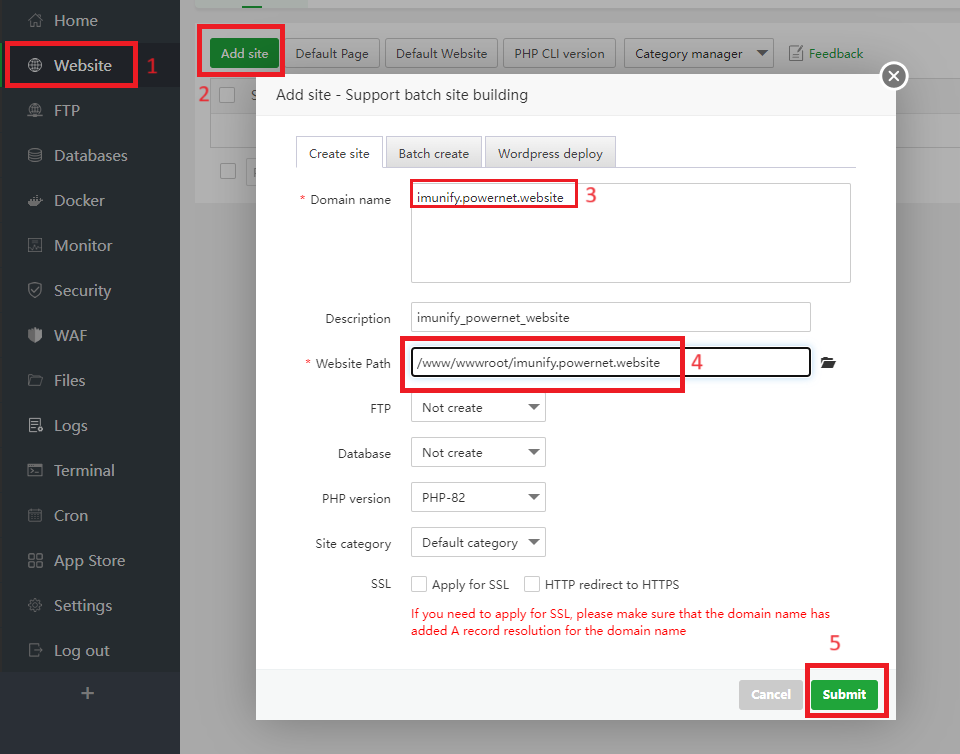Click the Logs document icon

point(36,425)
